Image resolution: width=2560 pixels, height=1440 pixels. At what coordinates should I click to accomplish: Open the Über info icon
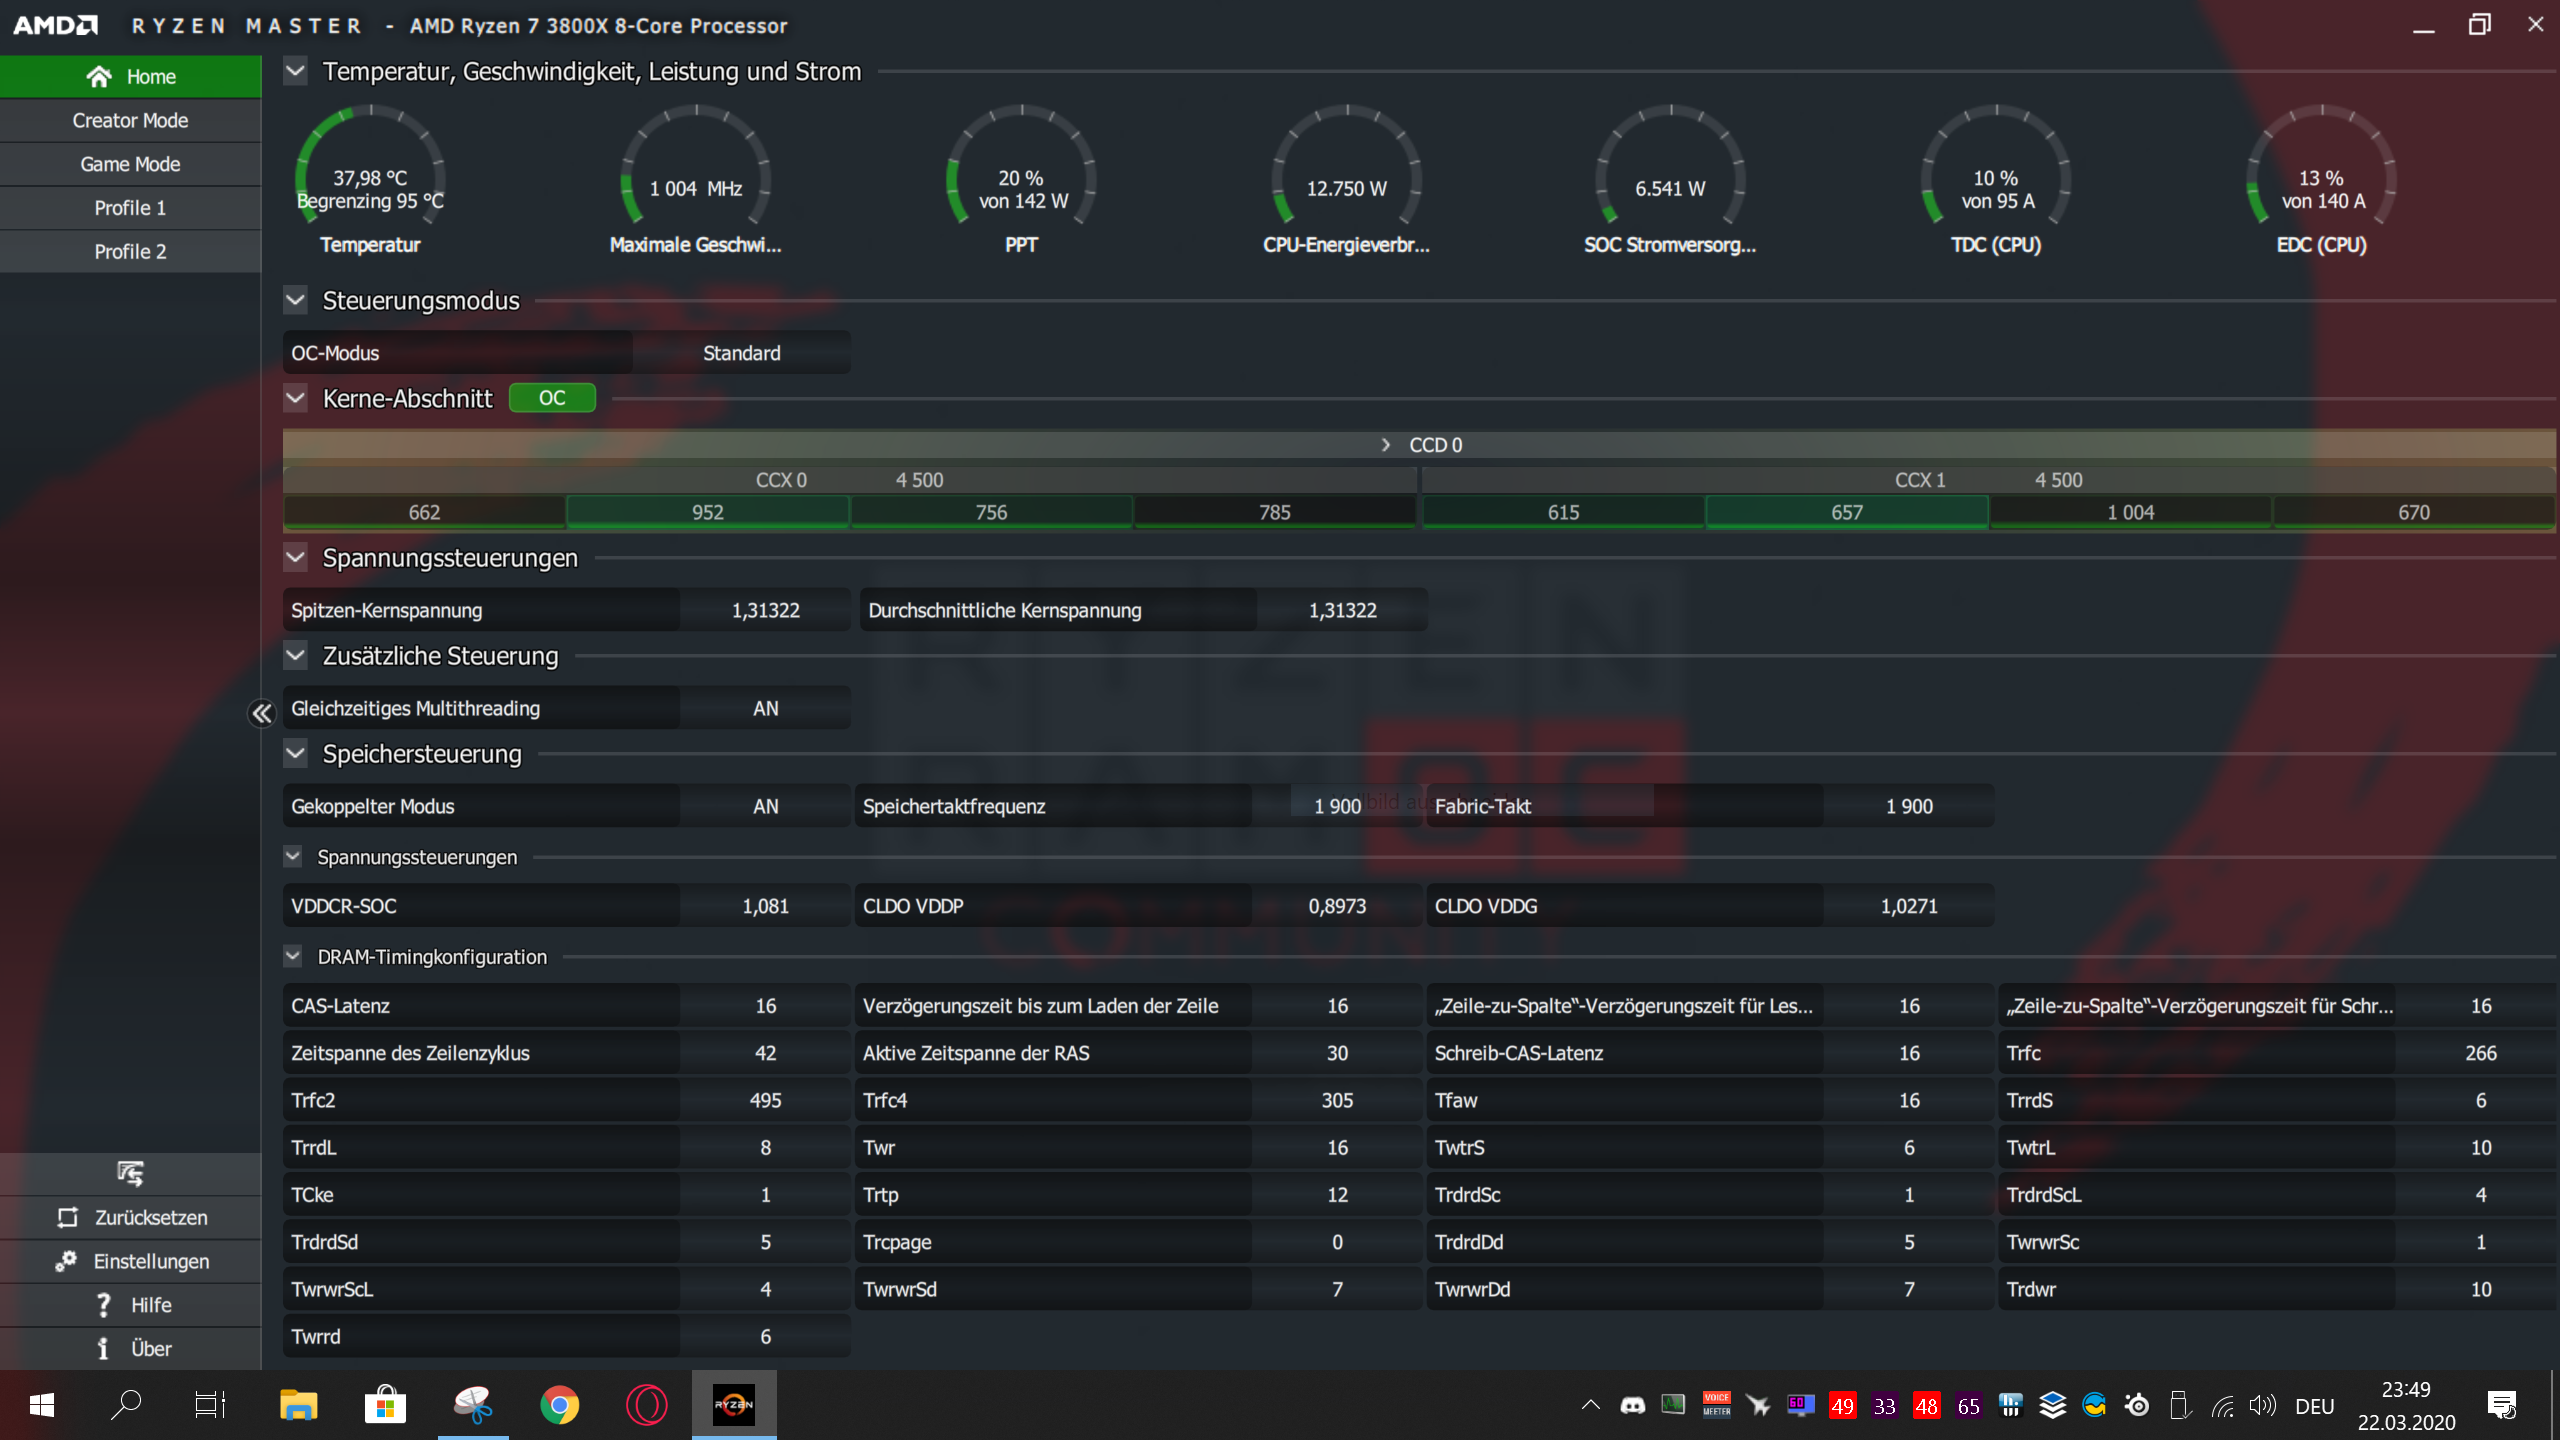click(103, 1349)
